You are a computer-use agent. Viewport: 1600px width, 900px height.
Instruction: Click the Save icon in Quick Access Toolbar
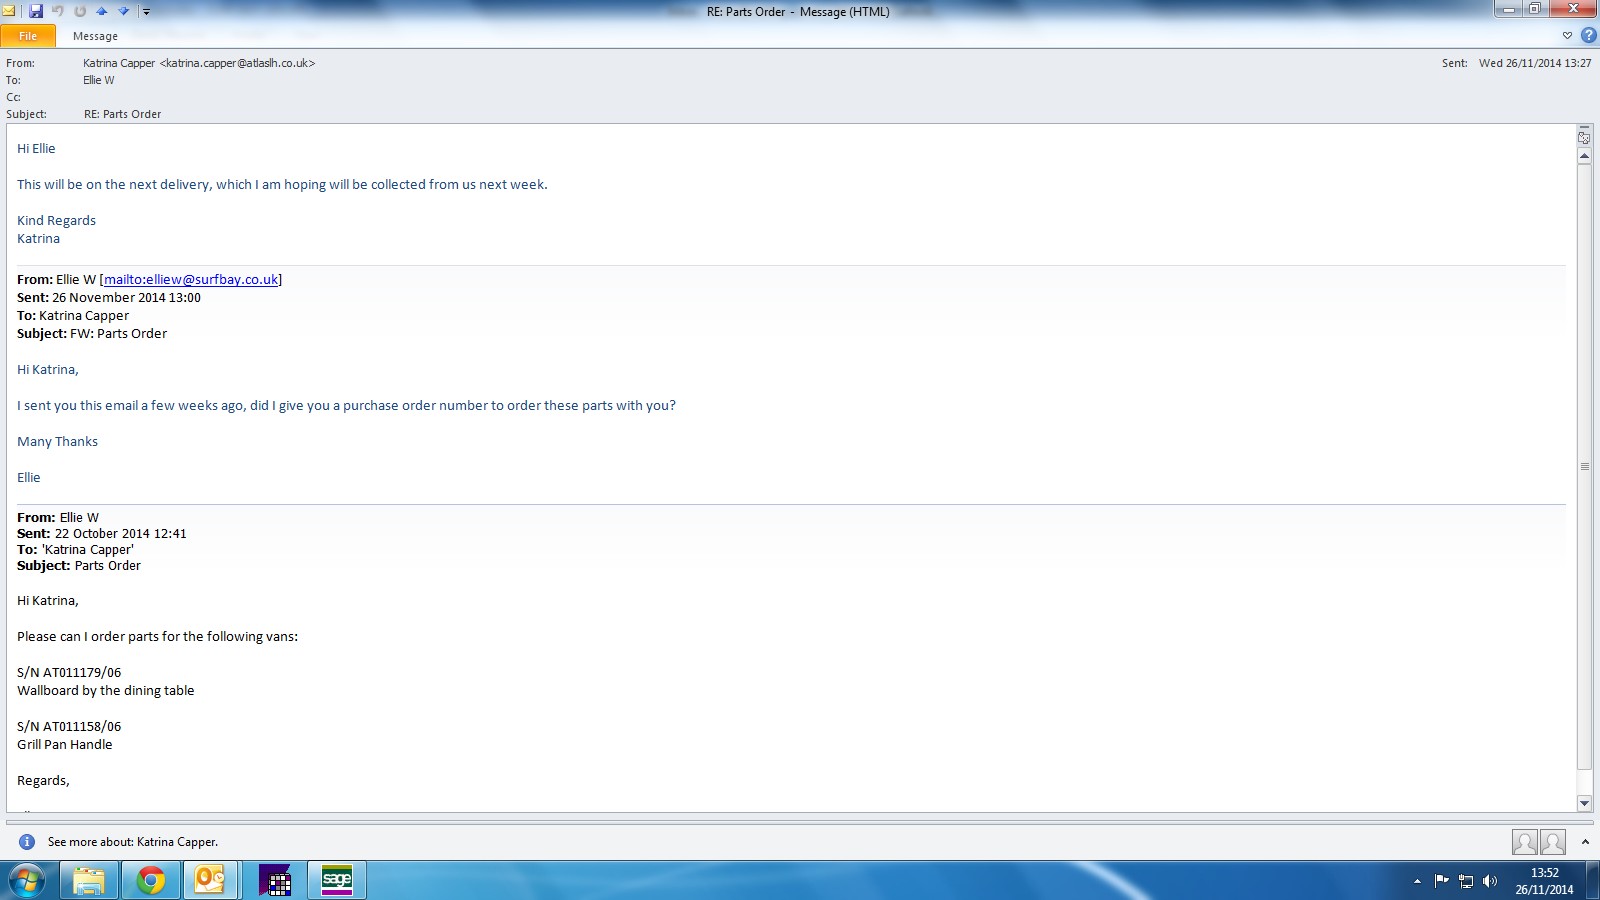[x=36, y=11]
